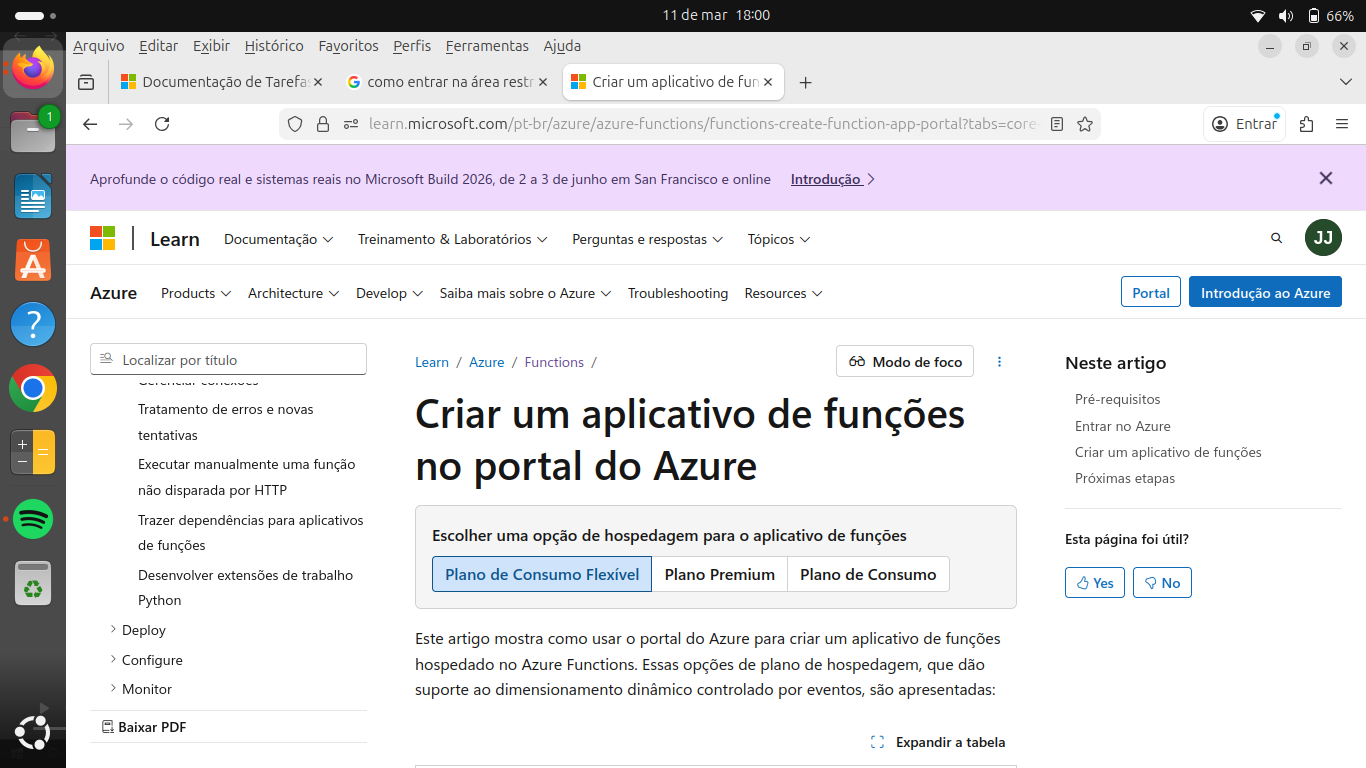Reload the current page
This screenshot has height=768, width=1366.
[x=162, y=124]
